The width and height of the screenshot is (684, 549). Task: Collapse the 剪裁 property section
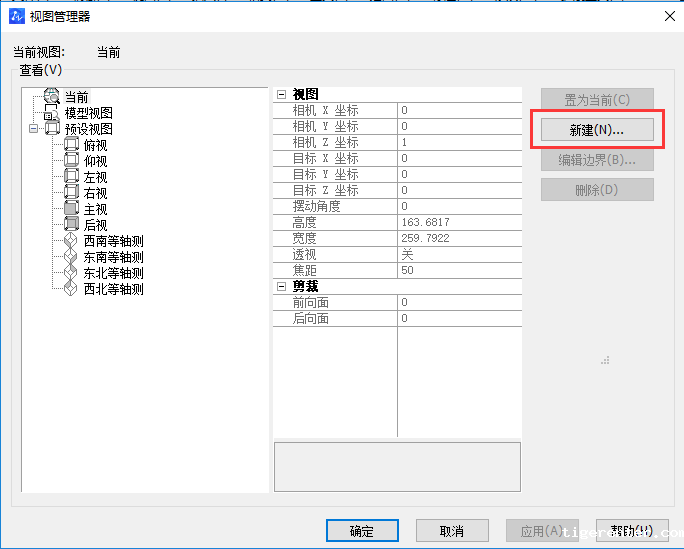(282, 286)
